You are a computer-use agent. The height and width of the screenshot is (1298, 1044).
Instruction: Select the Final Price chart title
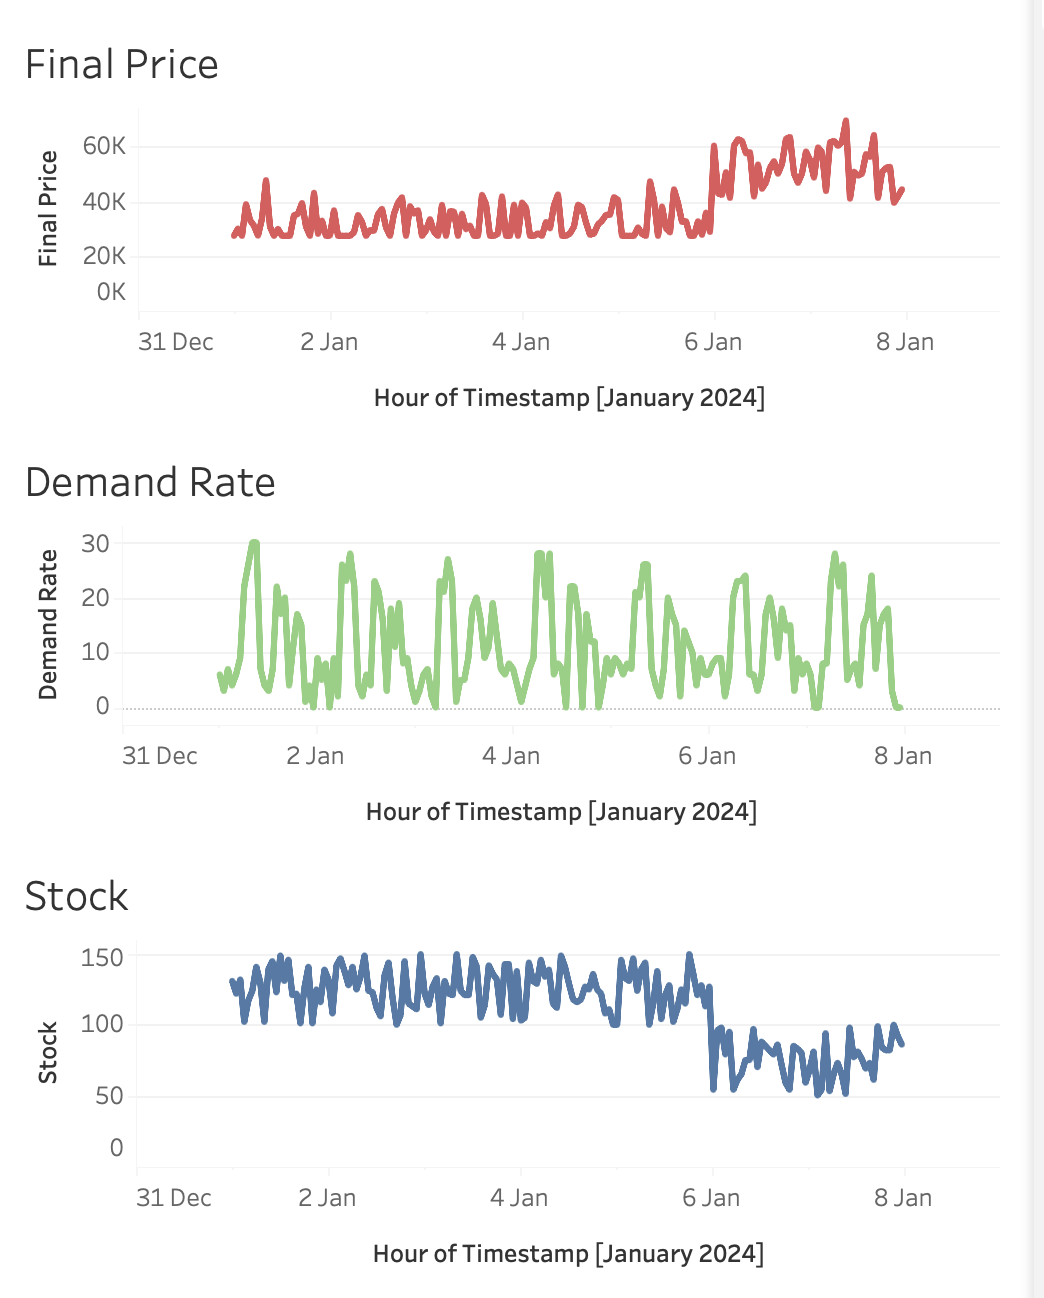[122, 63]
